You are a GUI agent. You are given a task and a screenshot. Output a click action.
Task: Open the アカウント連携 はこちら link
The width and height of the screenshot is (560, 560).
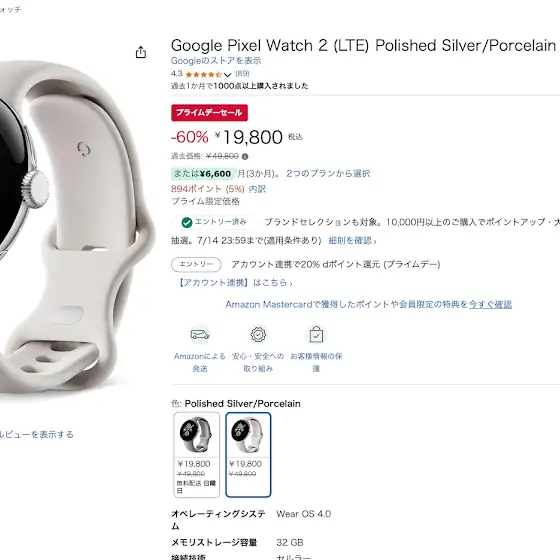coord(235,283)
